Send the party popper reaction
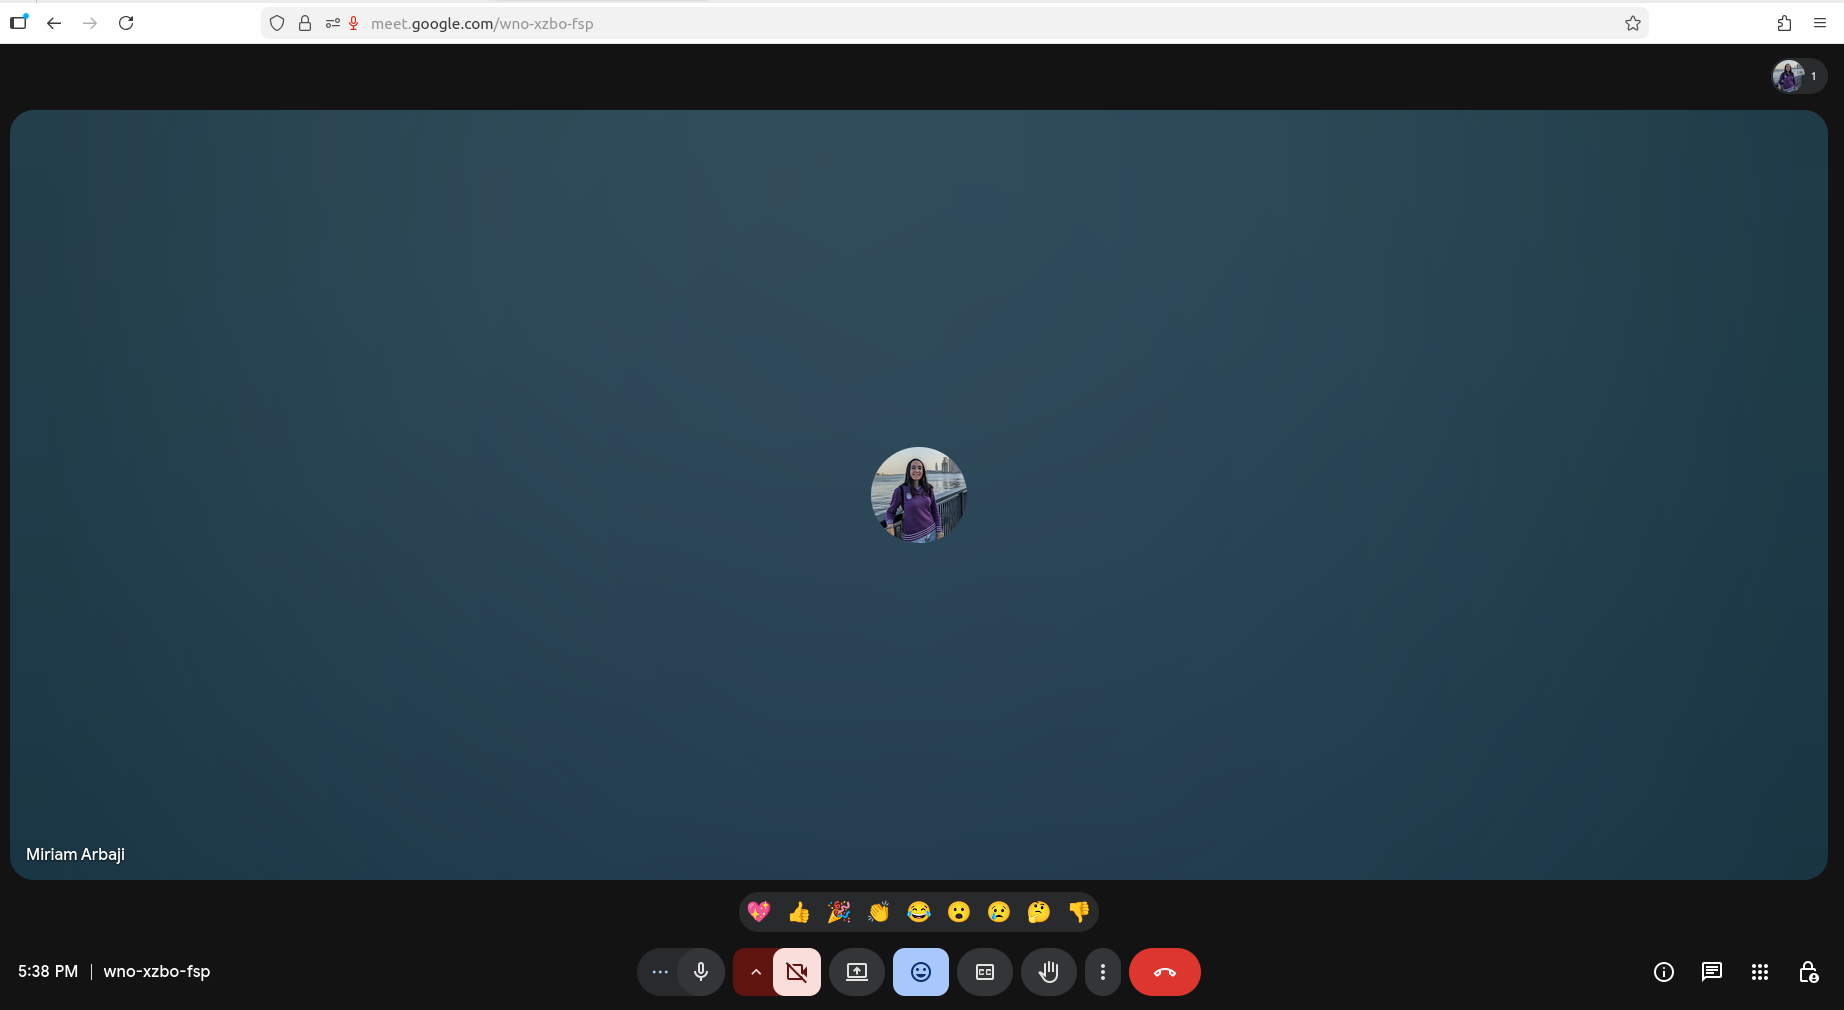 click(839, 912)
